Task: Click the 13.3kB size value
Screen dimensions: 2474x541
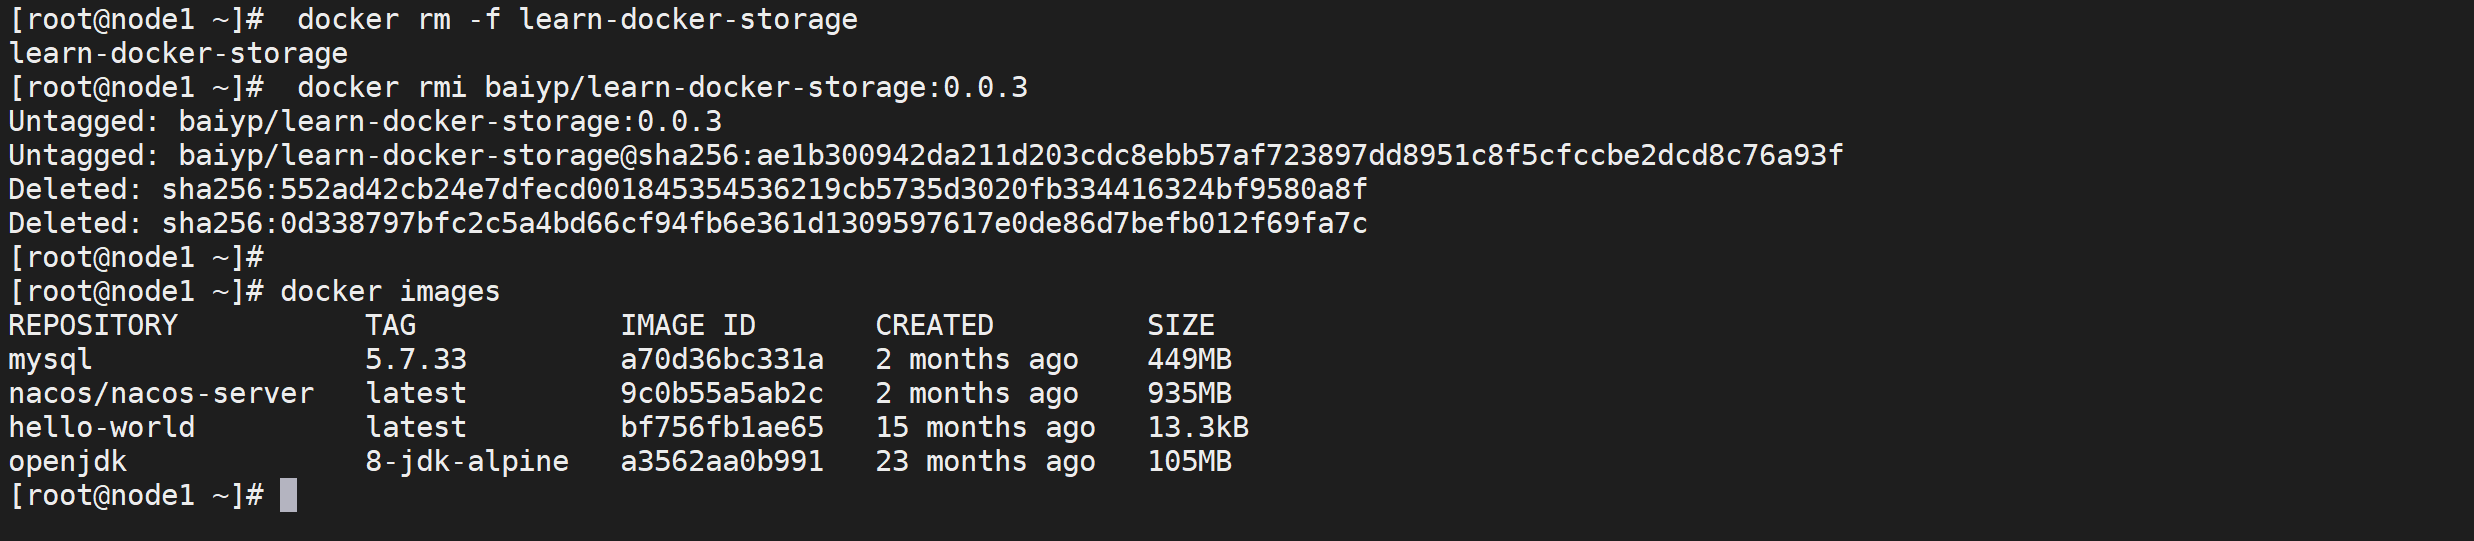Action: [1197, 427]
